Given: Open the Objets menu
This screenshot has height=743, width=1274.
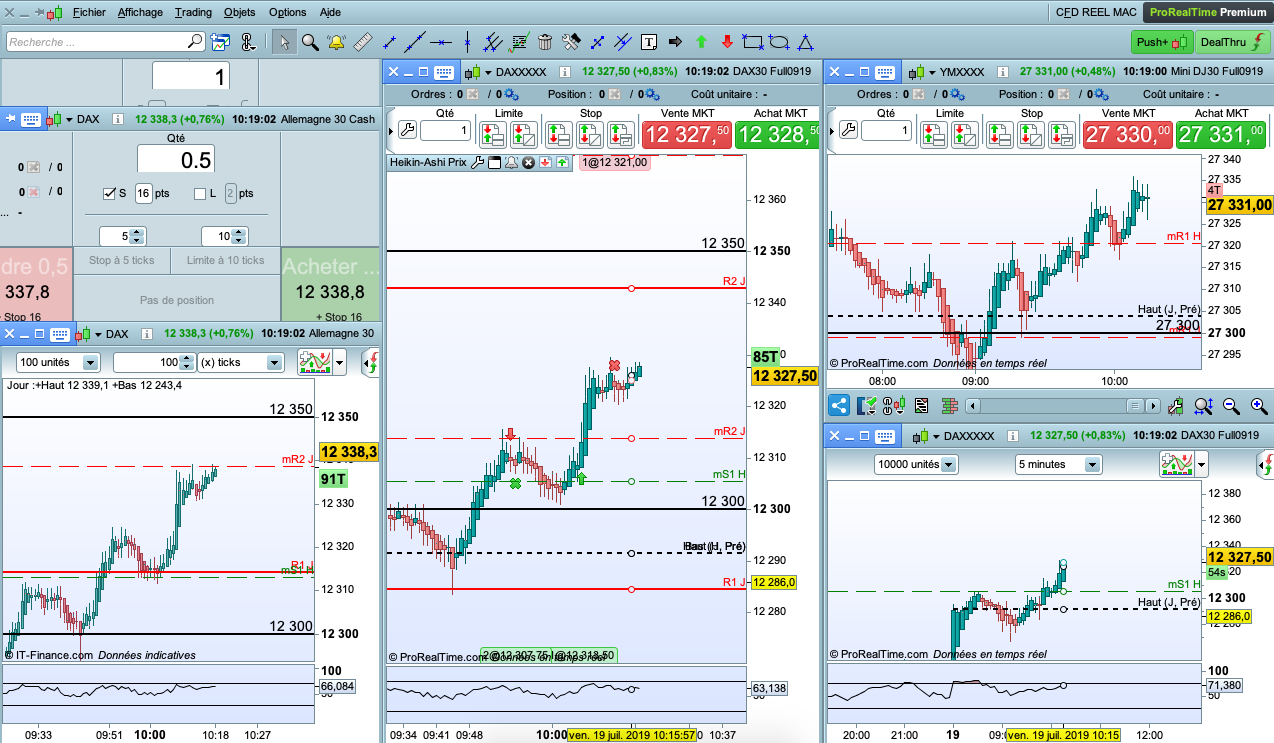Looking at the screenshot, I should (x=240, y=12).
